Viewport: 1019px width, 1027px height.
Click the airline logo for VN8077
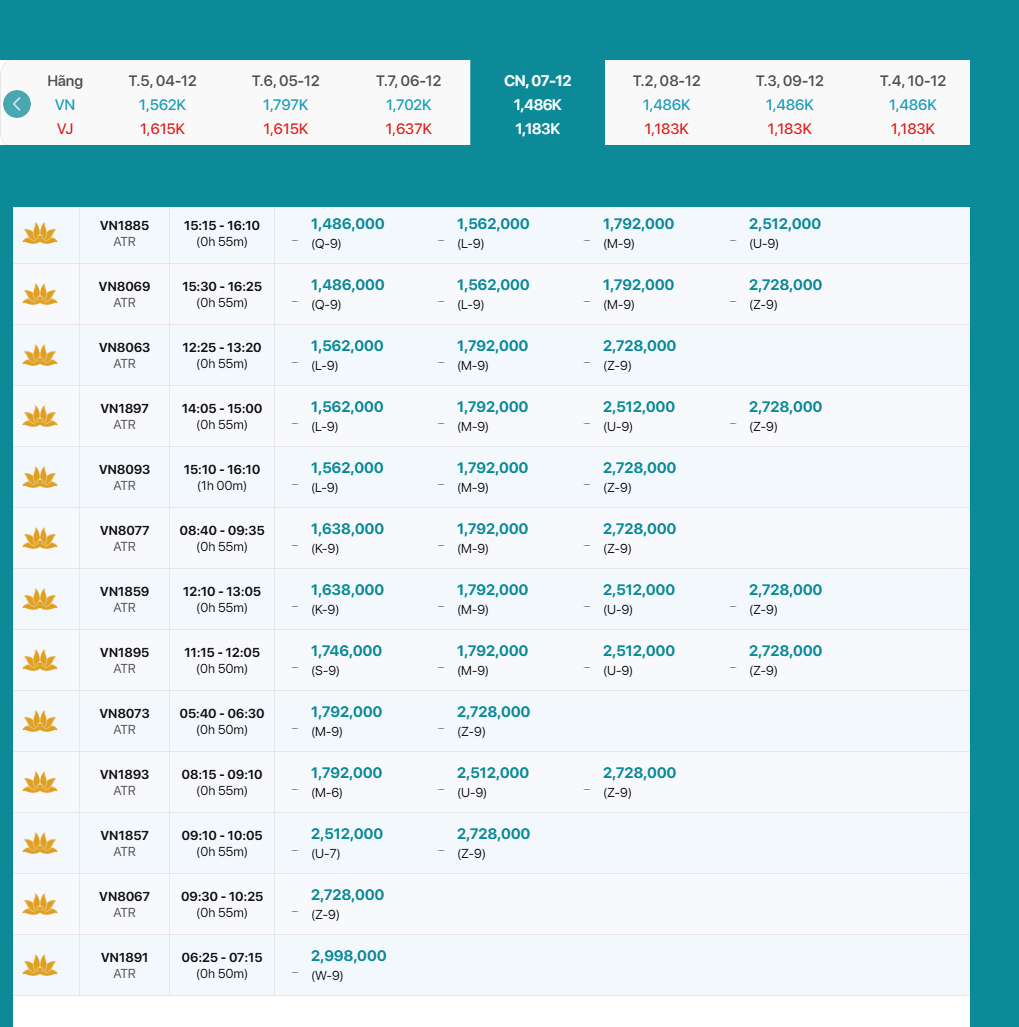pos(40,539)
